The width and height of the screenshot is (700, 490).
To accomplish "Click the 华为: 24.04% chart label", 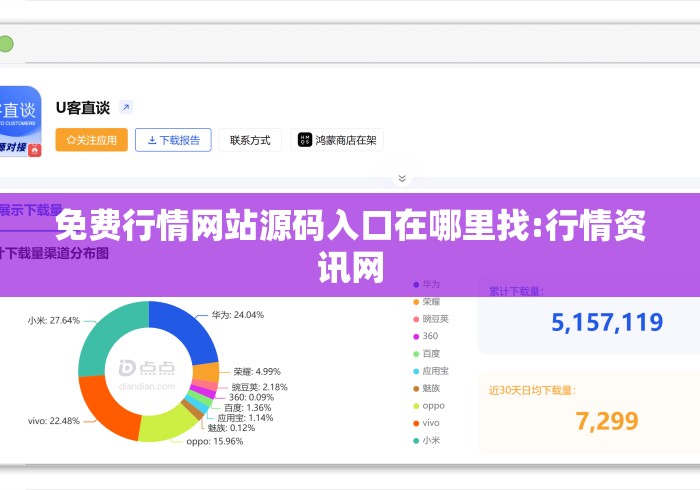I will pos(238,315).
